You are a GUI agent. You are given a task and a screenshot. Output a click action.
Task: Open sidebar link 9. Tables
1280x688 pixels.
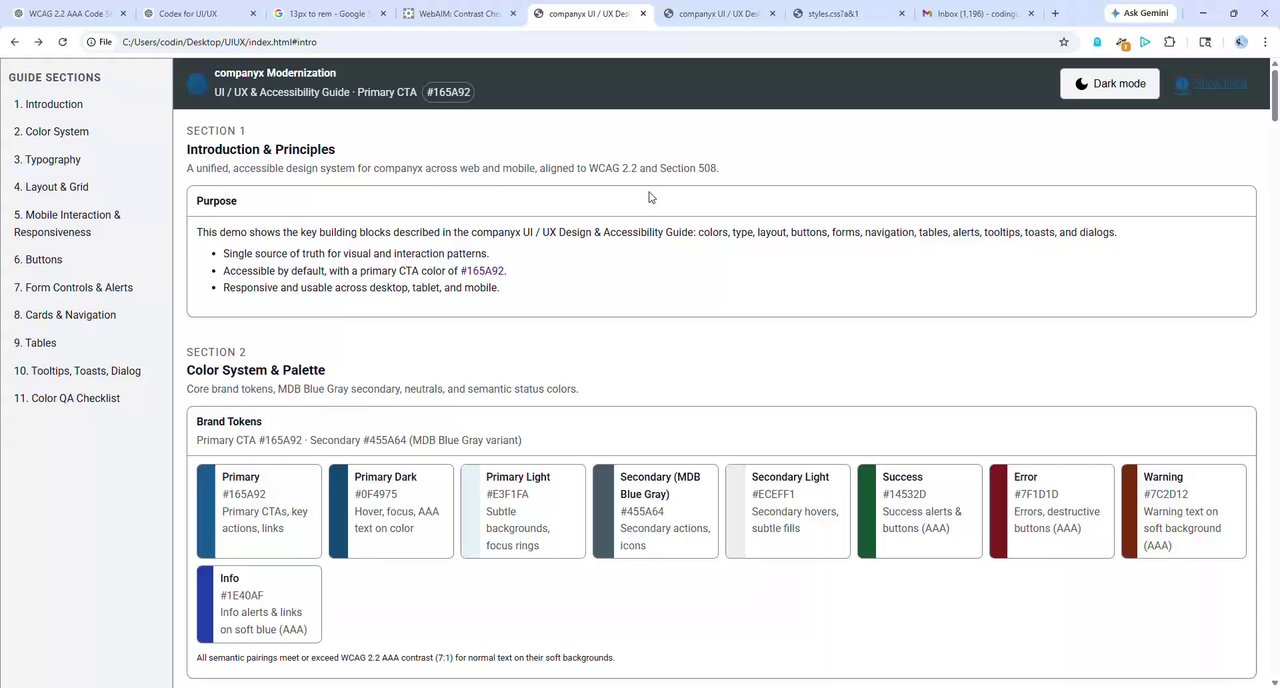tap(35, 343)
